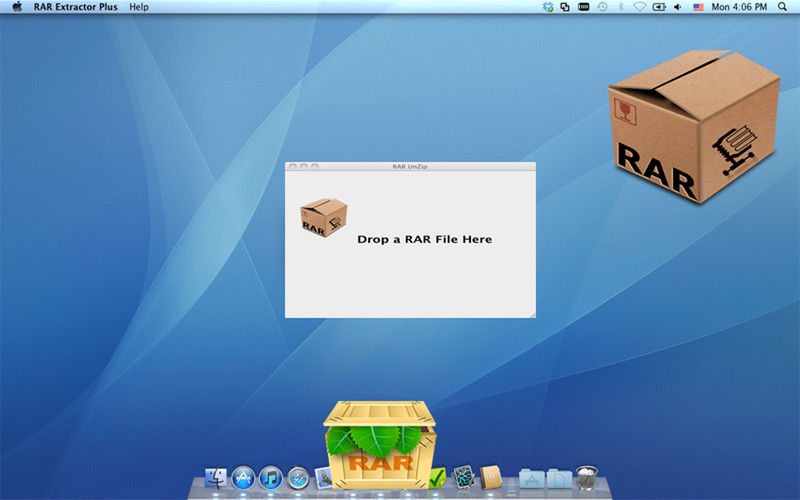Click the large RAR cardboard box desktop icon

694,126
